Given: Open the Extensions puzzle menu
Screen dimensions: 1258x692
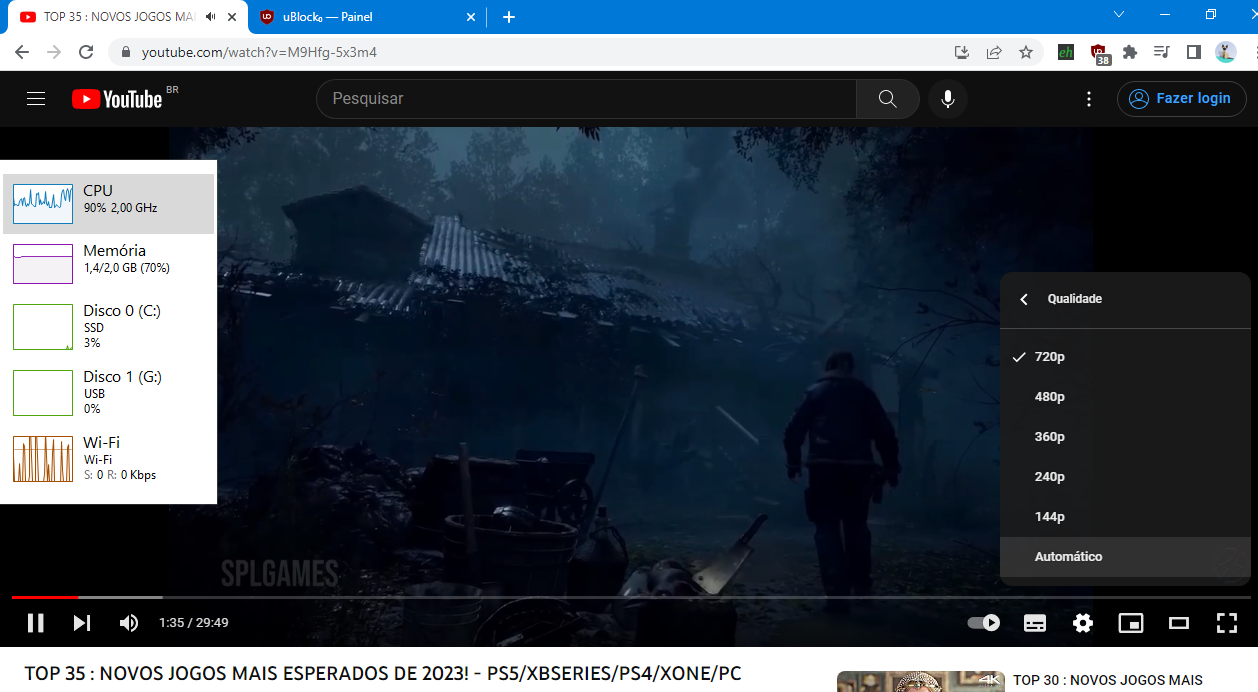Looking at the screenshot, I should click(x=1130, y=52).
